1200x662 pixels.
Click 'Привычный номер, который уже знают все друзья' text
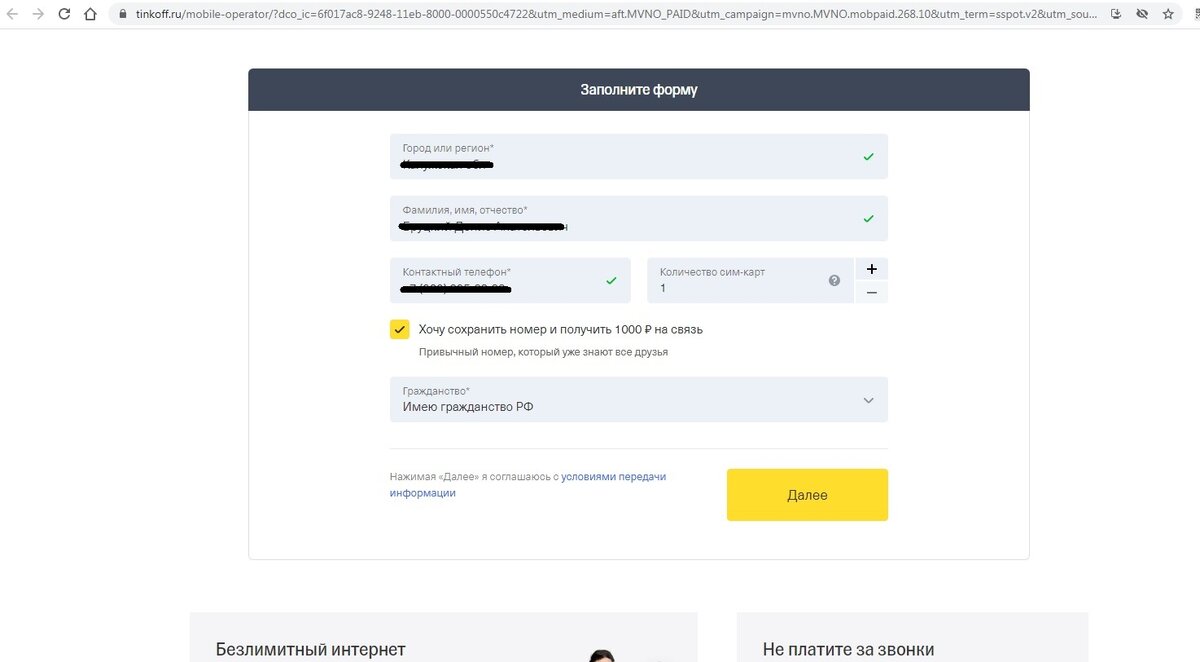(543, 352)
